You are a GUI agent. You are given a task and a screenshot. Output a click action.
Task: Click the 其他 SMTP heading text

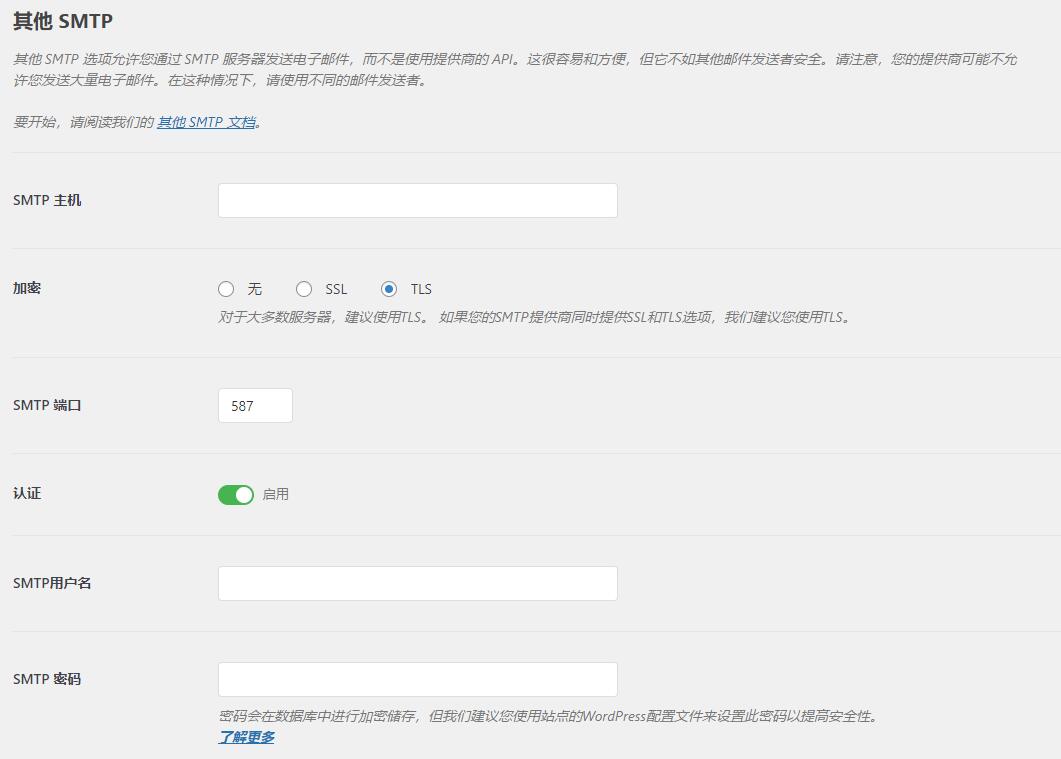tap(63, 21)
